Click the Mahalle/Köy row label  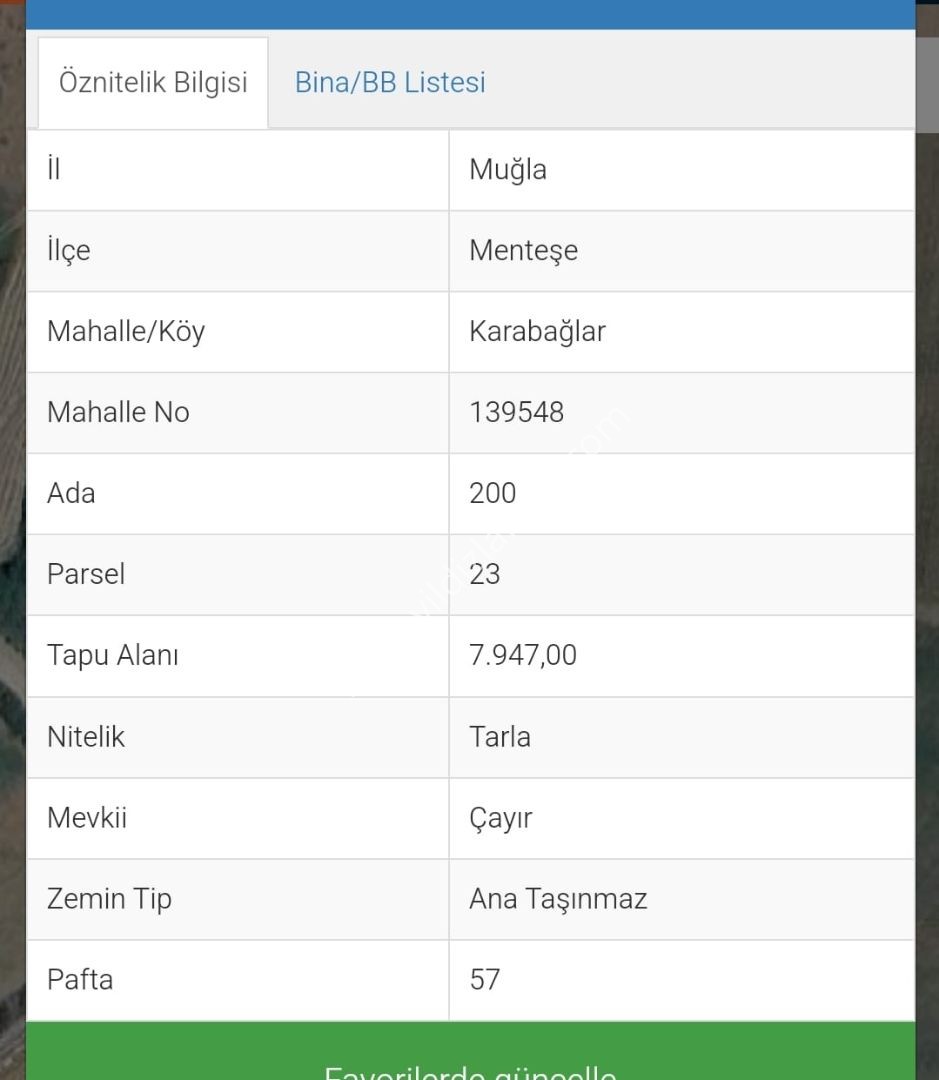coord(126,331)
